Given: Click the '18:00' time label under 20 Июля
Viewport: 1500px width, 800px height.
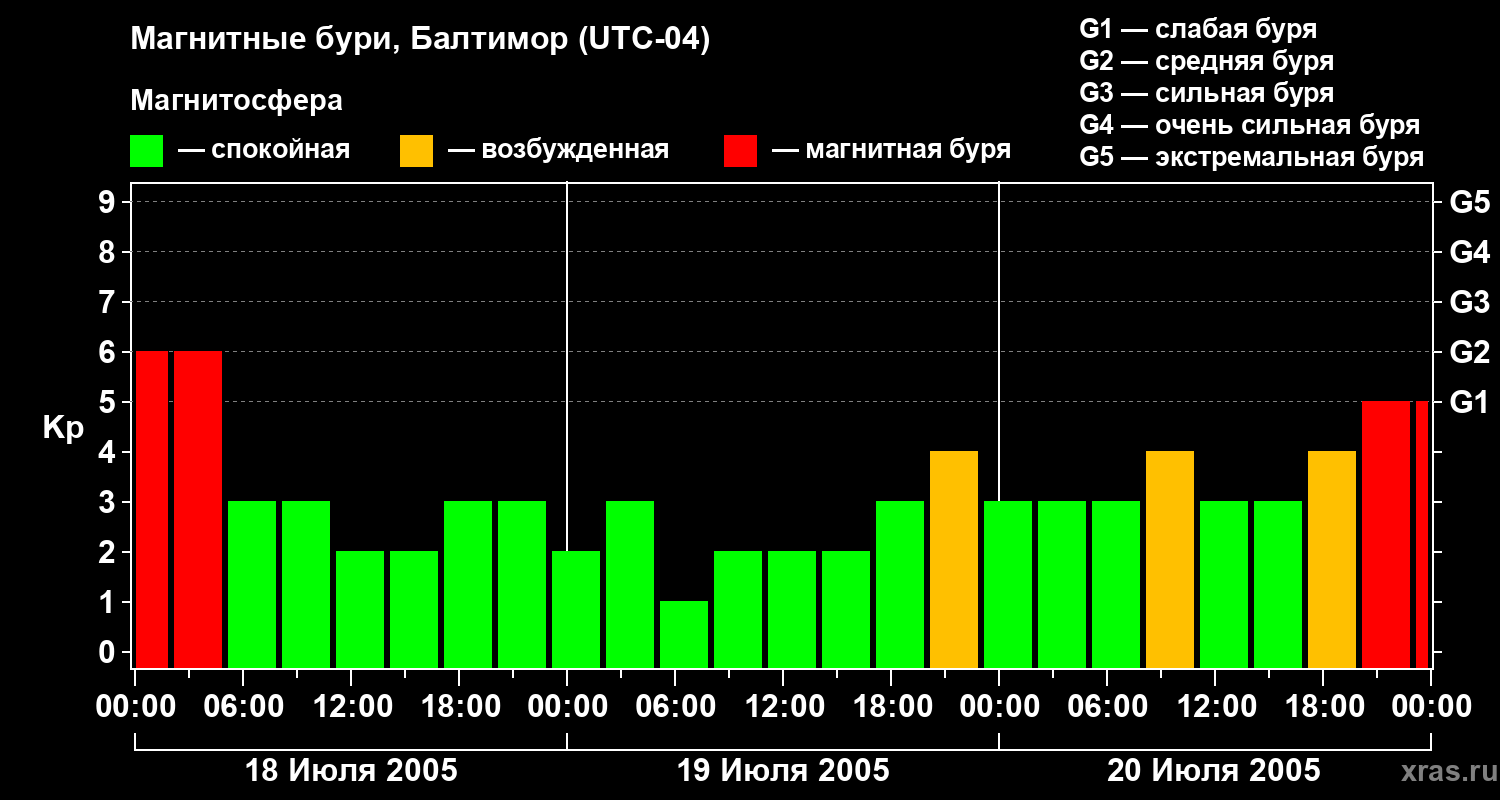Looking at the screenshot, I should click(x=1323, y=707).
